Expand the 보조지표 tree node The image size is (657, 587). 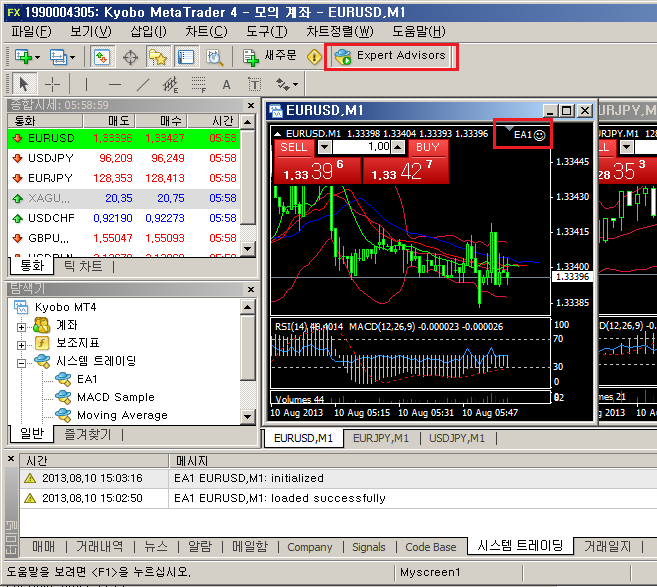click(x=21, y=345)
